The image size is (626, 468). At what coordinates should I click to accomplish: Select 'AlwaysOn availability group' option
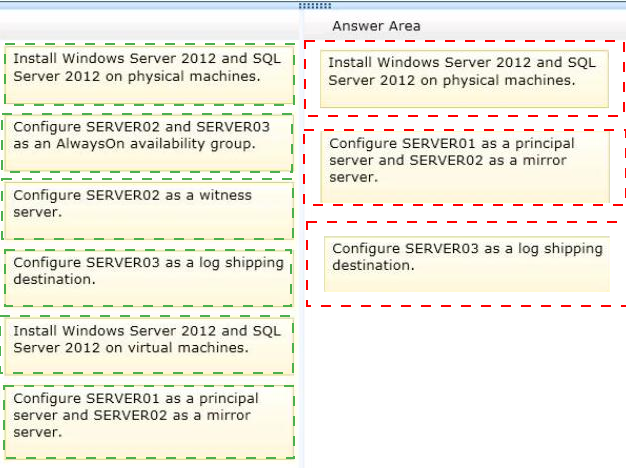(x=147, y=143)
